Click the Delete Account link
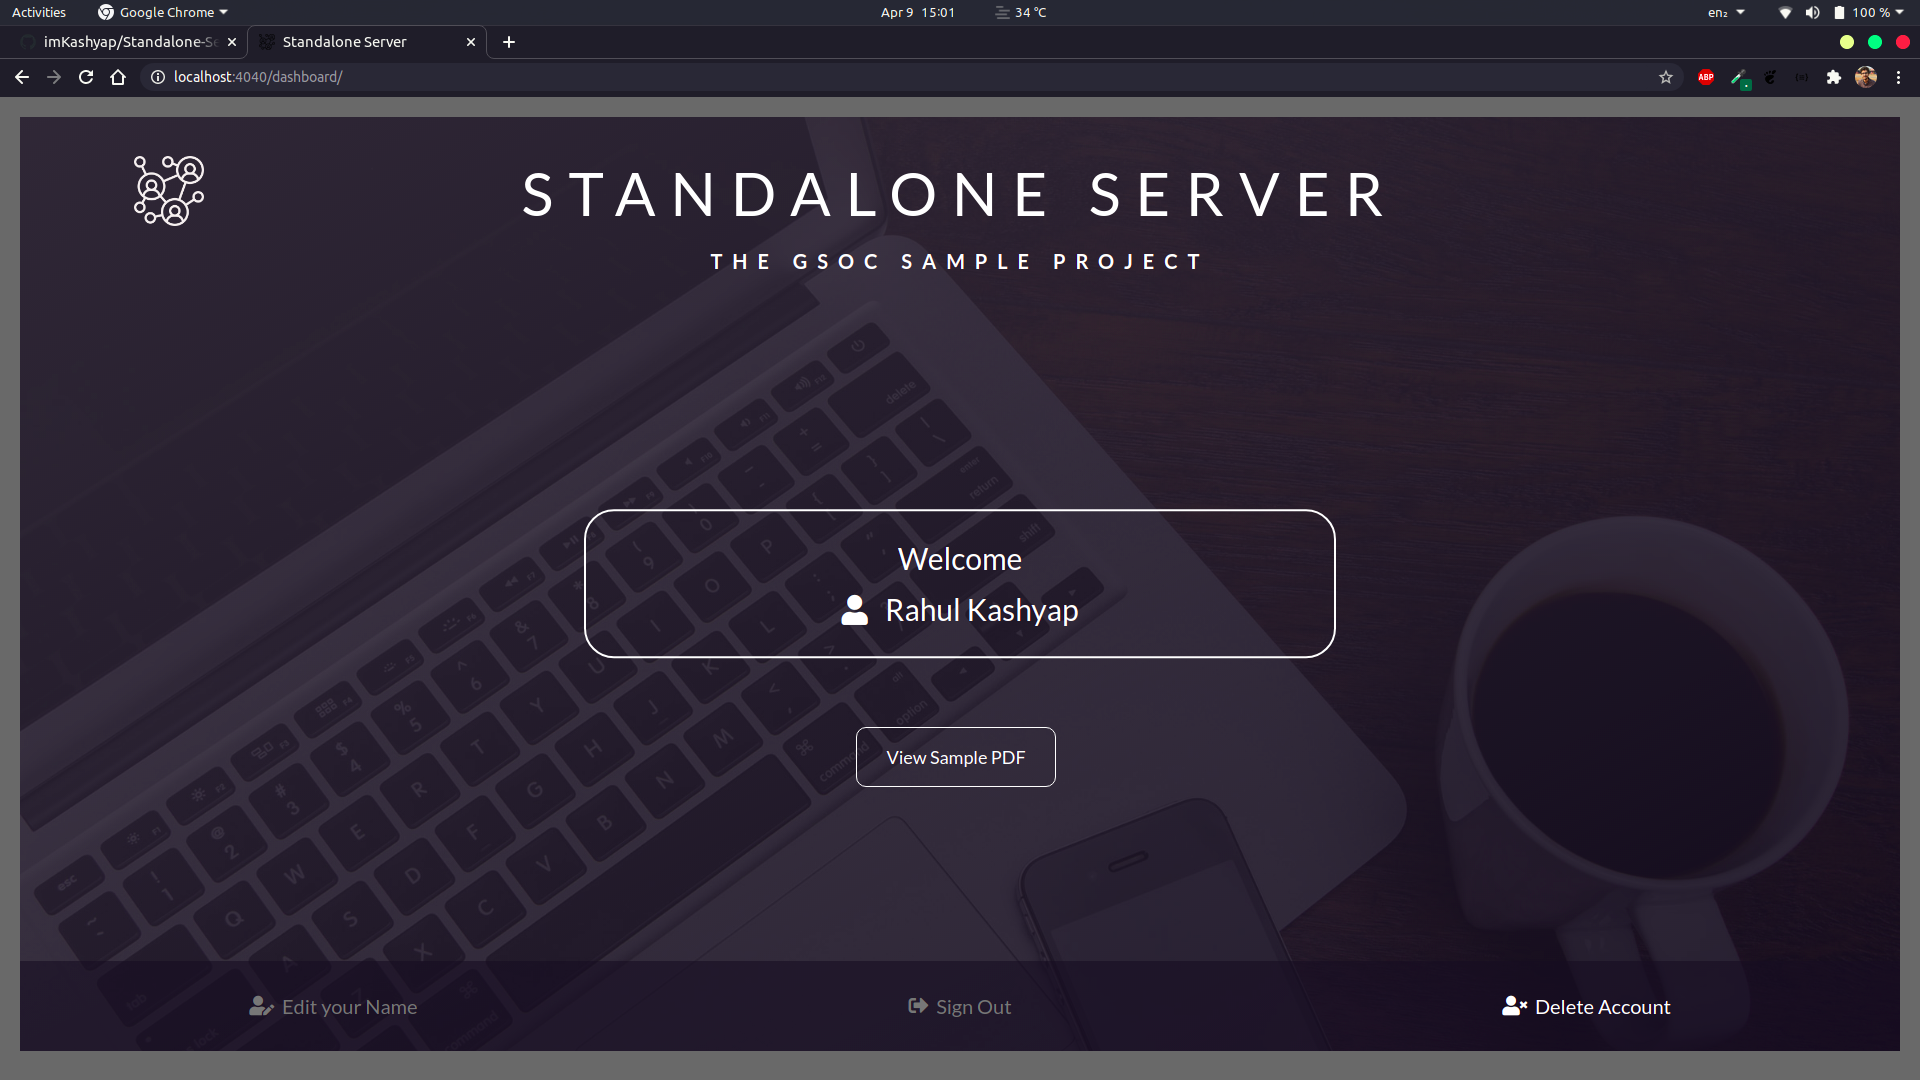Screen dimensions: 1920x1080 (x=1601, y=1007)
